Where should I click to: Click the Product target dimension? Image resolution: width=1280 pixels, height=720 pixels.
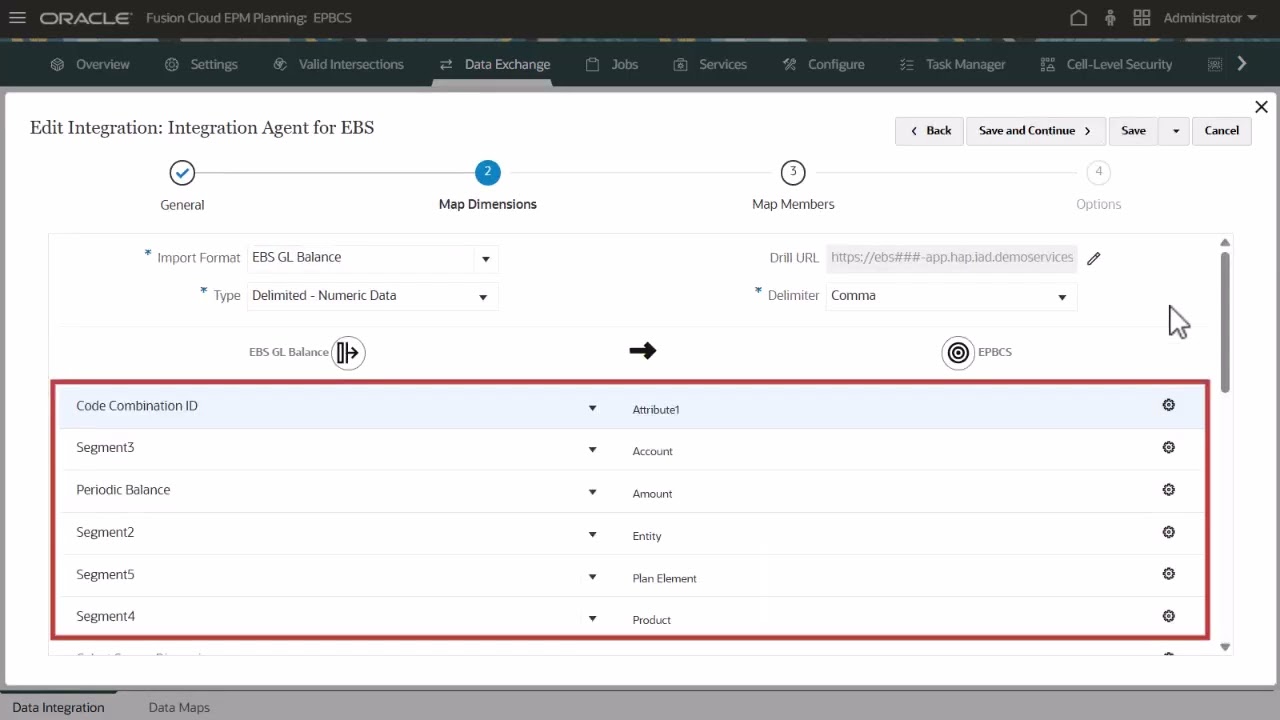click(651, 620)
